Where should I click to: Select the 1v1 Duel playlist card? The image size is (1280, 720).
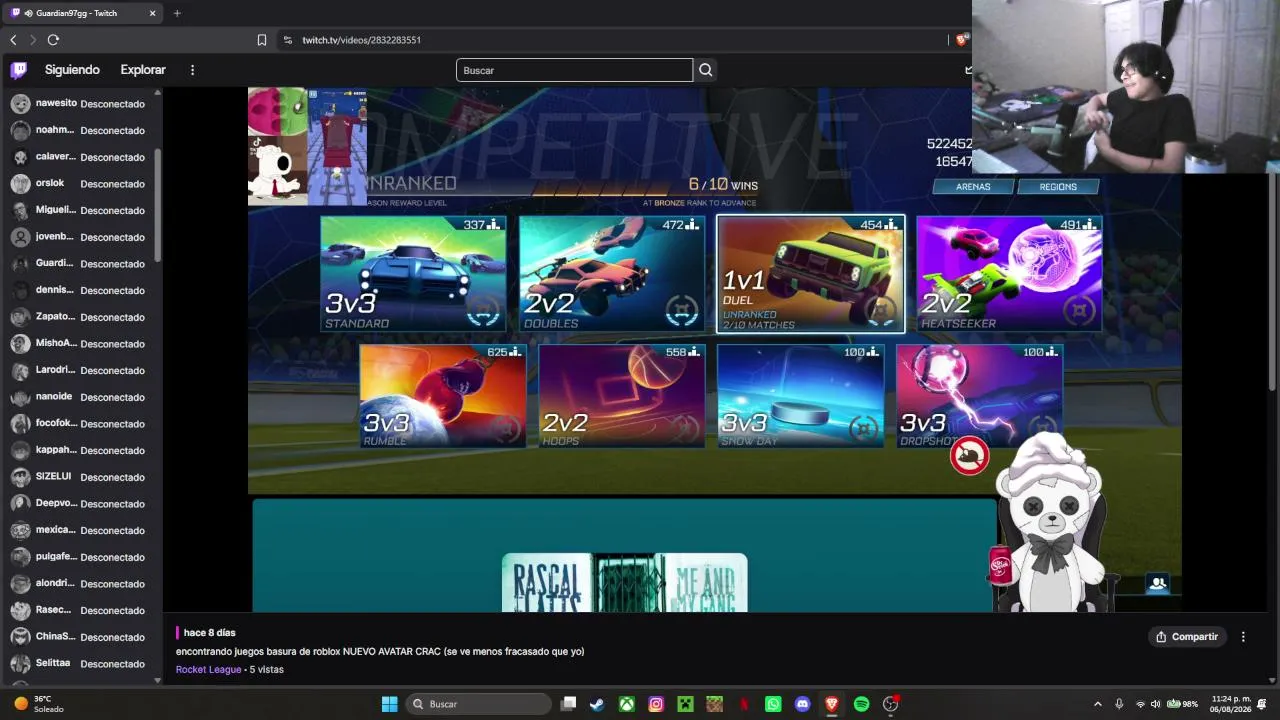(811, 273)
